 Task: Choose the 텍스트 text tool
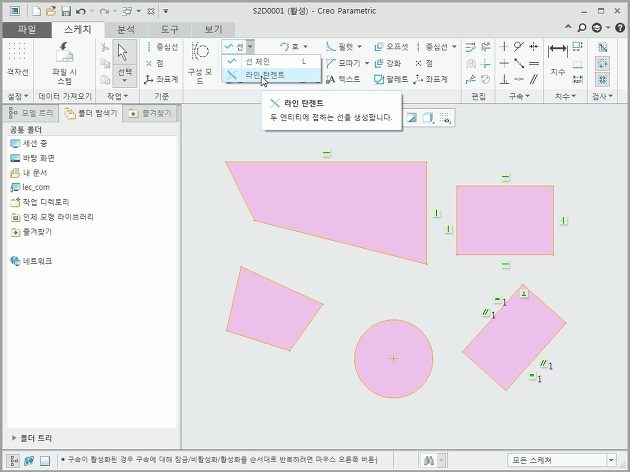[343, 79]
